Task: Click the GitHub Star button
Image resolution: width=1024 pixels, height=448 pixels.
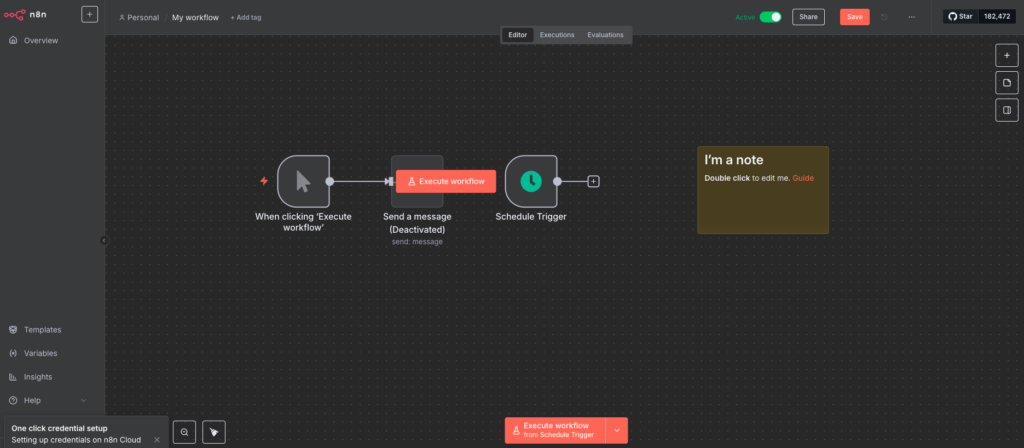Action: coord(961,16)
